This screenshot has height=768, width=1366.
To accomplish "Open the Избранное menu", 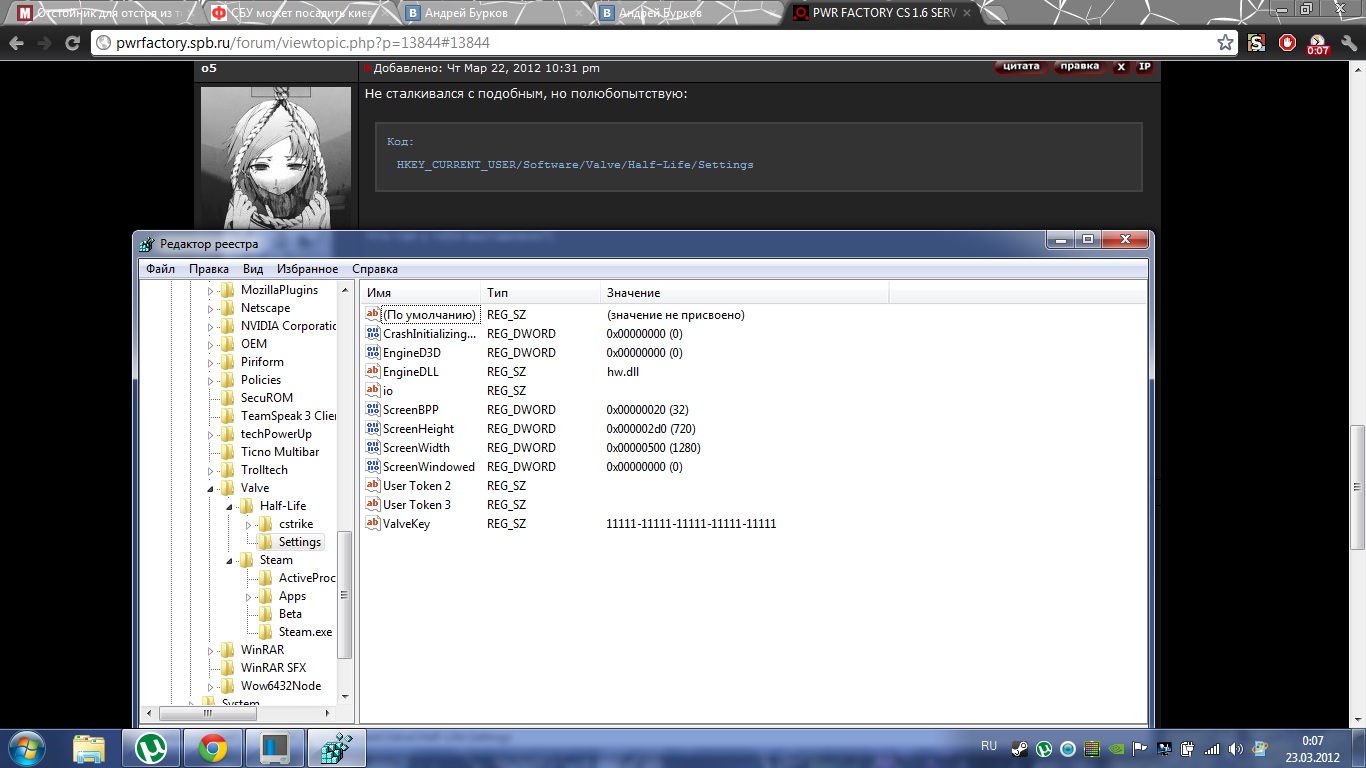I will pos(307,269).
